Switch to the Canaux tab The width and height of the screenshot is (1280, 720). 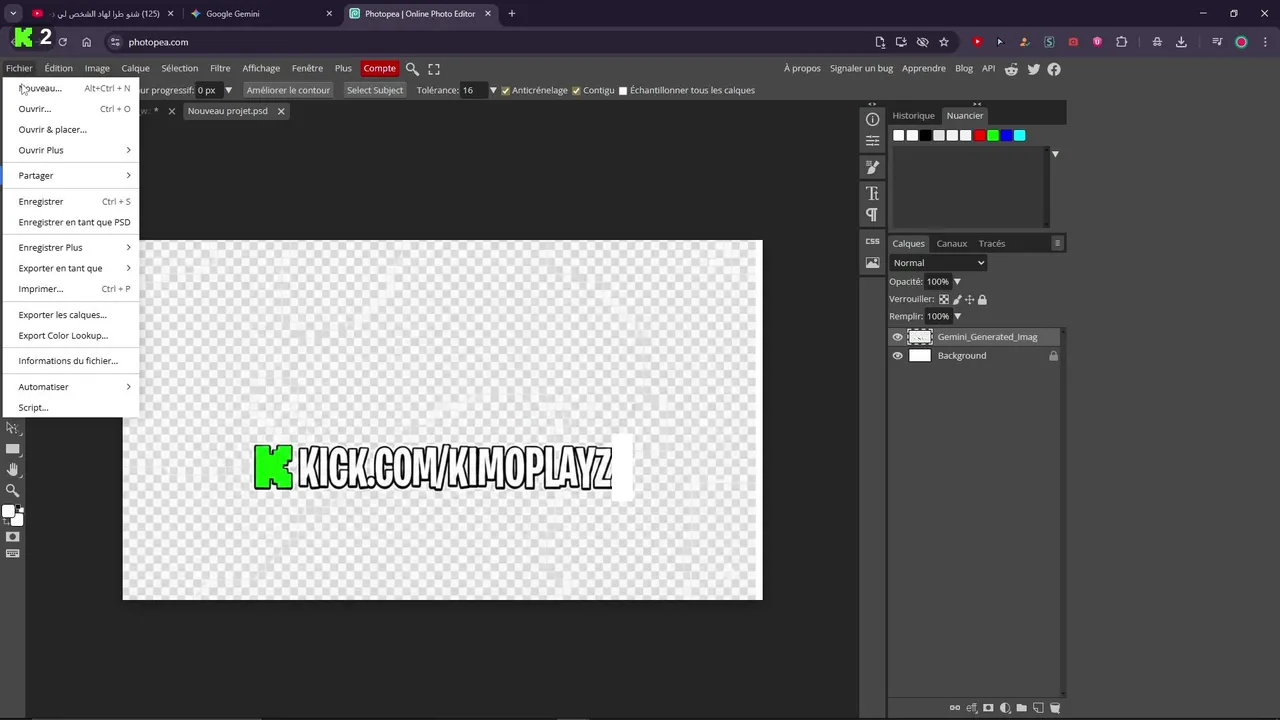(952, 244)
